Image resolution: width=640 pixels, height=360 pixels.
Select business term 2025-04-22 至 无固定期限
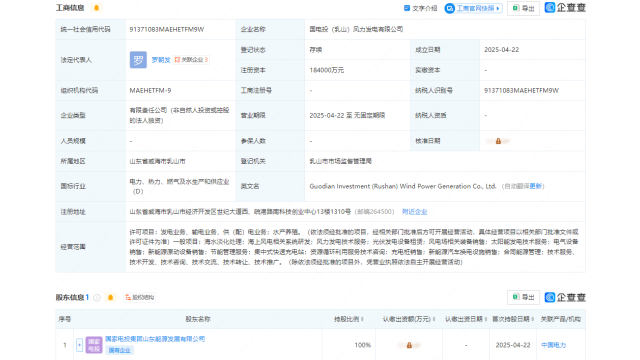point(347,116)
